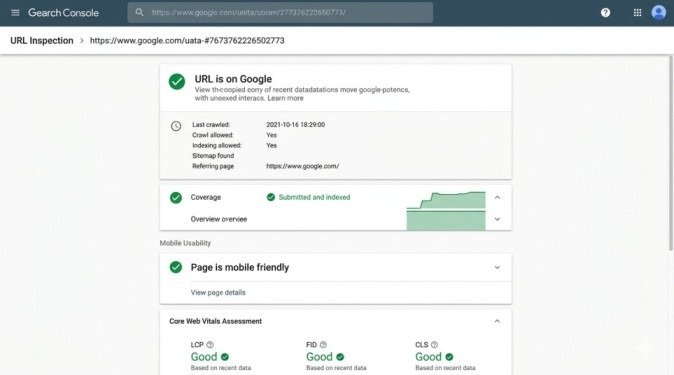Select the last crawled date 2021-10-16 18:29:00
Image resolution: width=674 pixels, height=375 pixels.
pos(296,125)
